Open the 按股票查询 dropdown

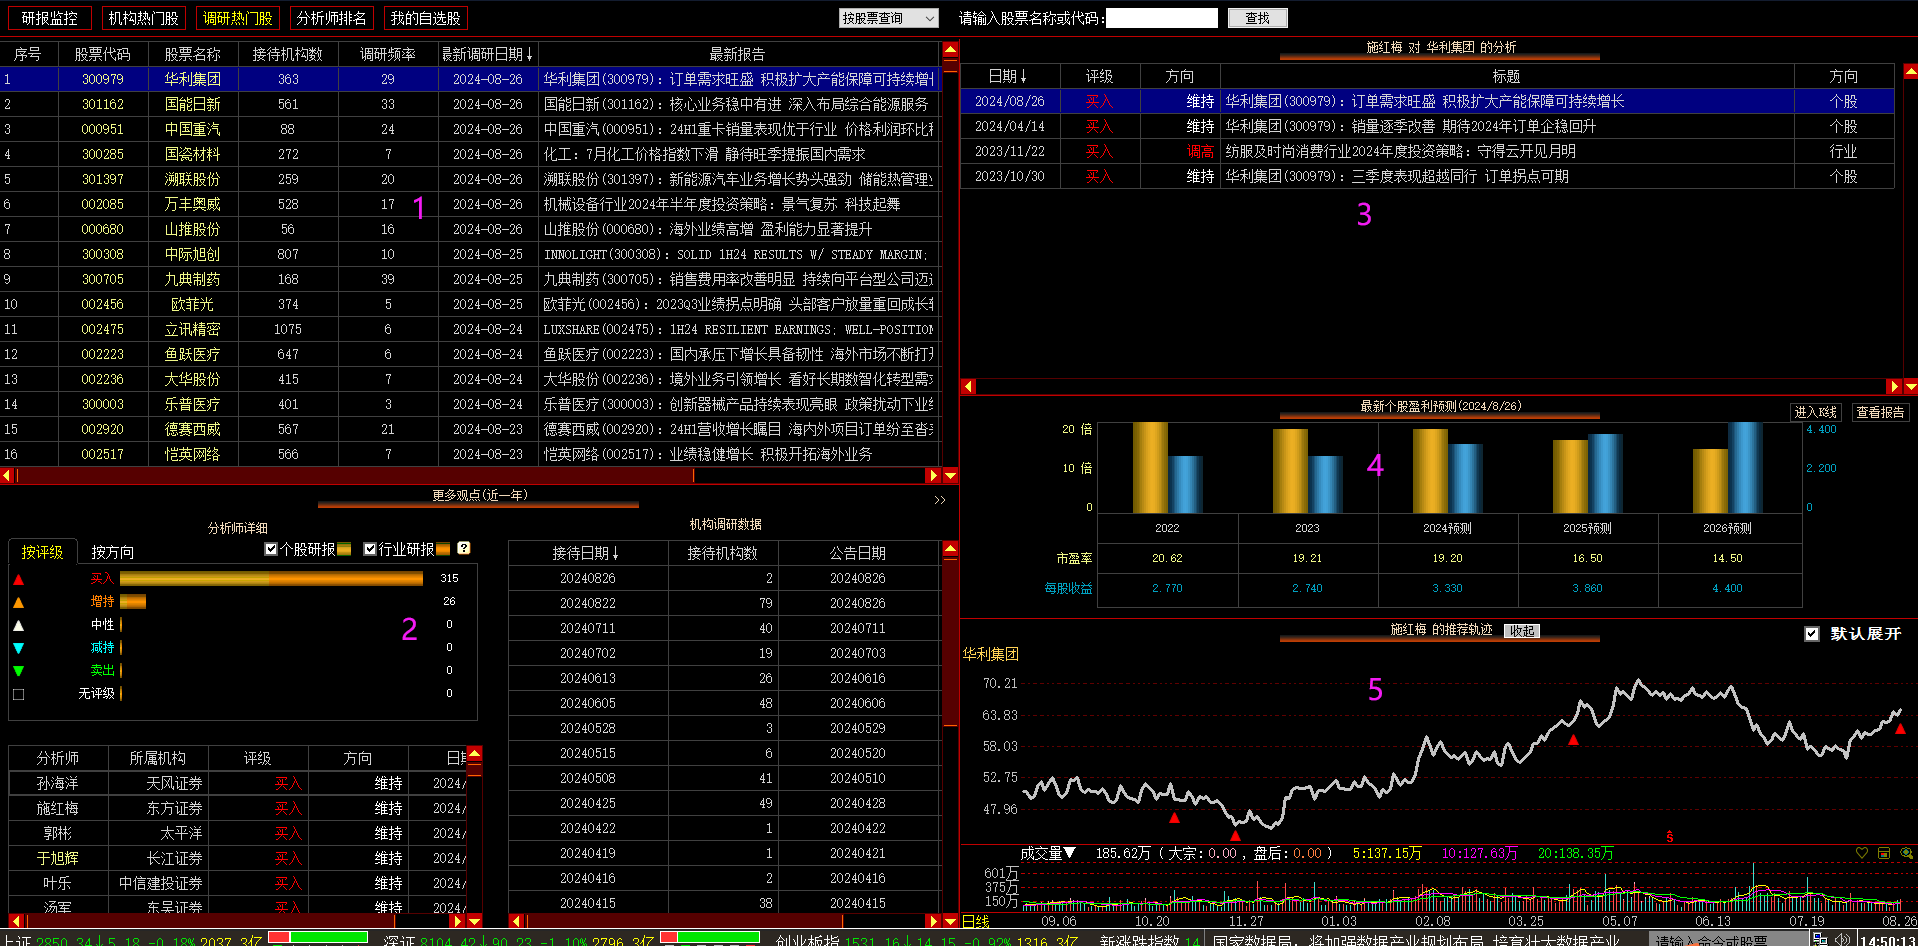[x=888, y=18]
